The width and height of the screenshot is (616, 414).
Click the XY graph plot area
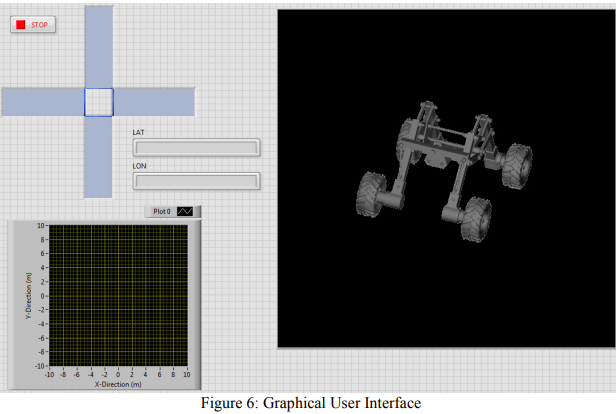[x=118, y=295]
